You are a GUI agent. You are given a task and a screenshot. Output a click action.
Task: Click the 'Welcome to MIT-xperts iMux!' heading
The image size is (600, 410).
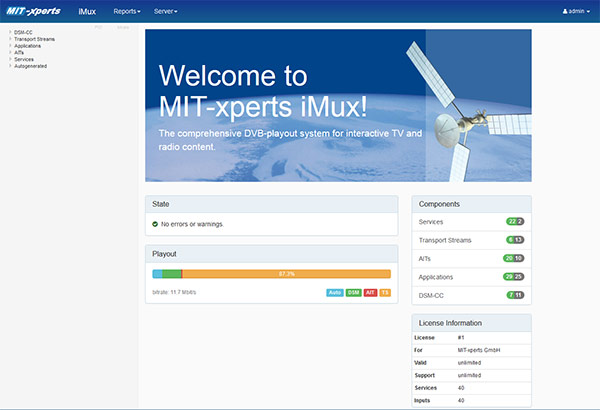click(263, 91)
